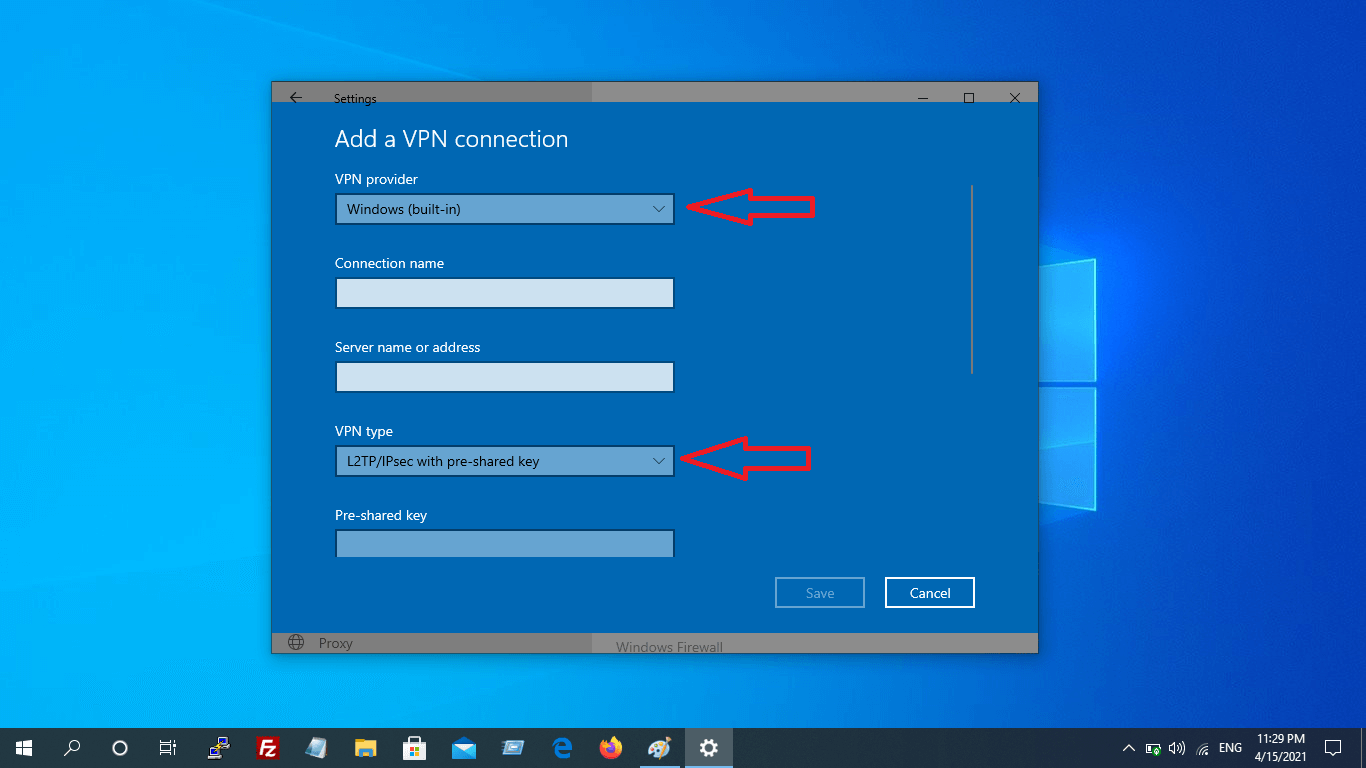Click the dialog's vertical scrollbar
1366x768 pixels.
pos(971,280)
